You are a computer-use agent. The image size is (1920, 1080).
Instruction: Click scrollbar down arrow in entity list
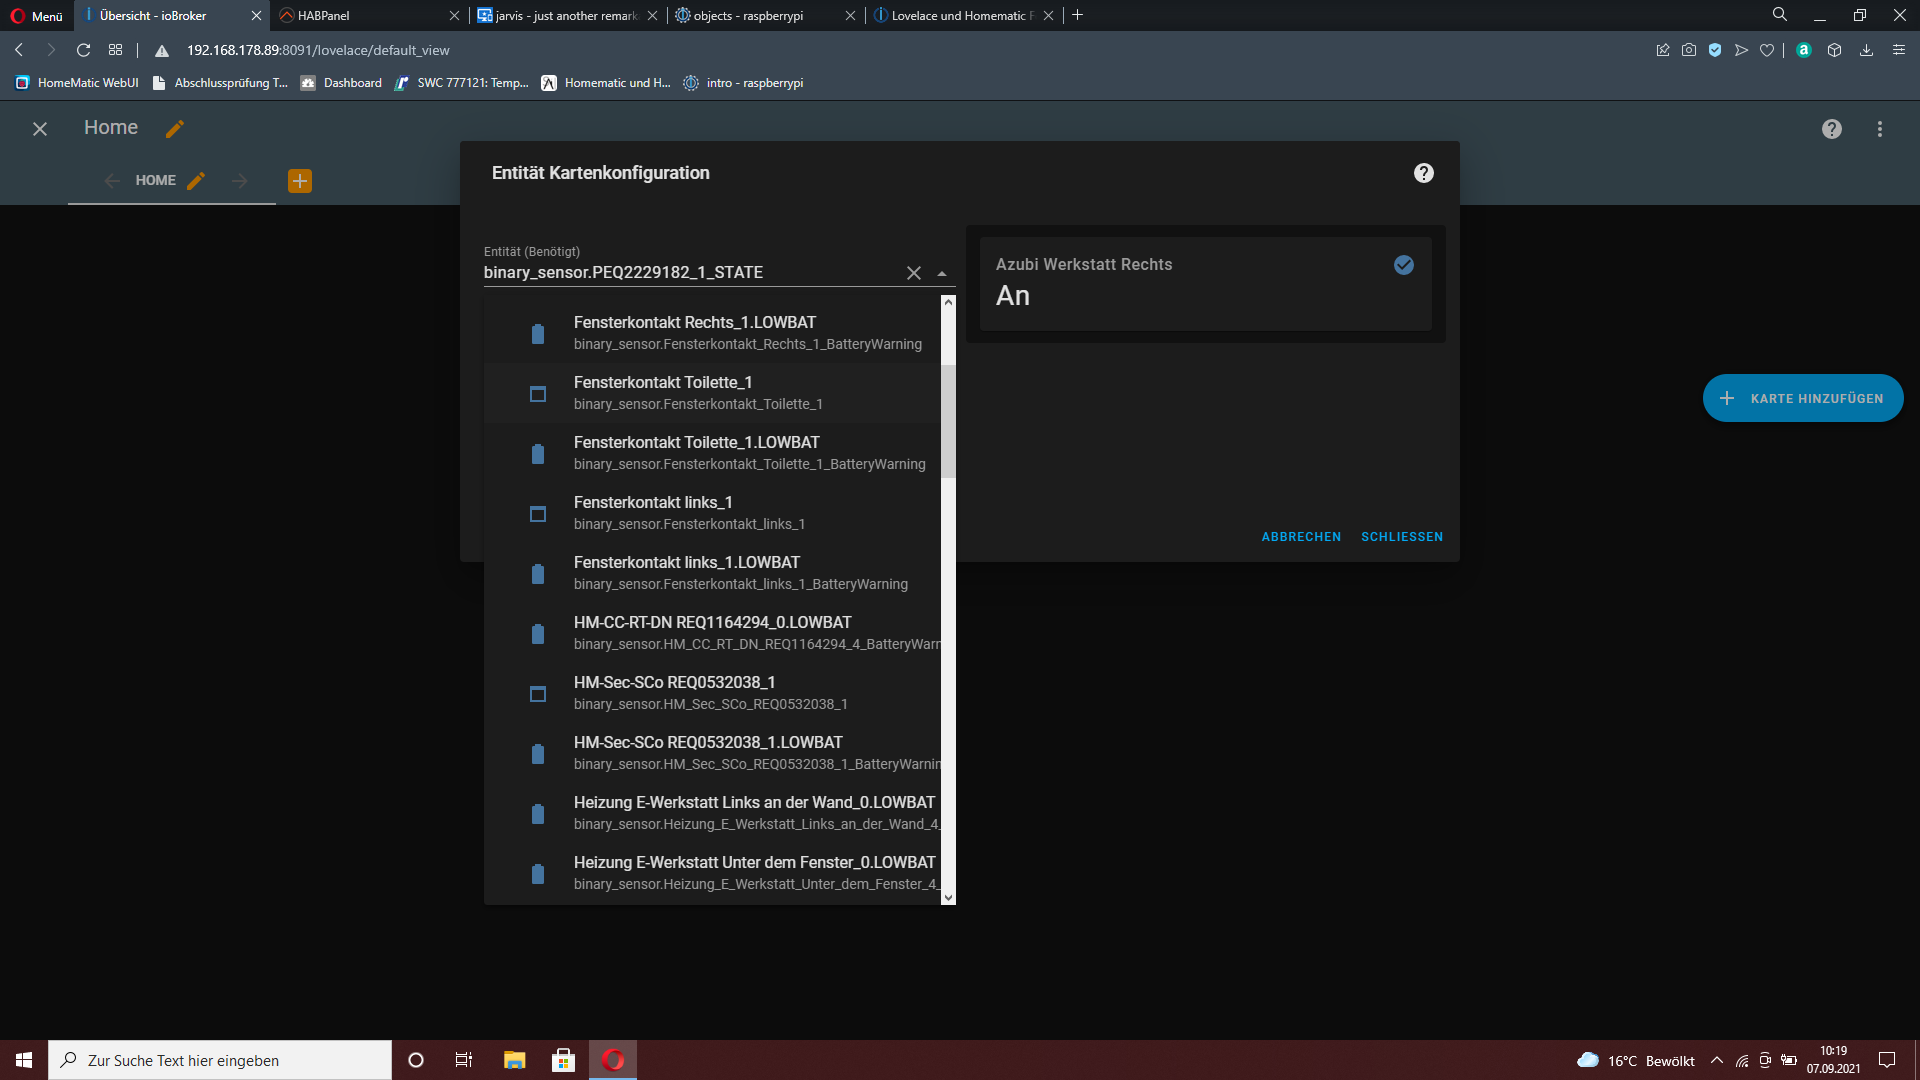pos(948,897)
